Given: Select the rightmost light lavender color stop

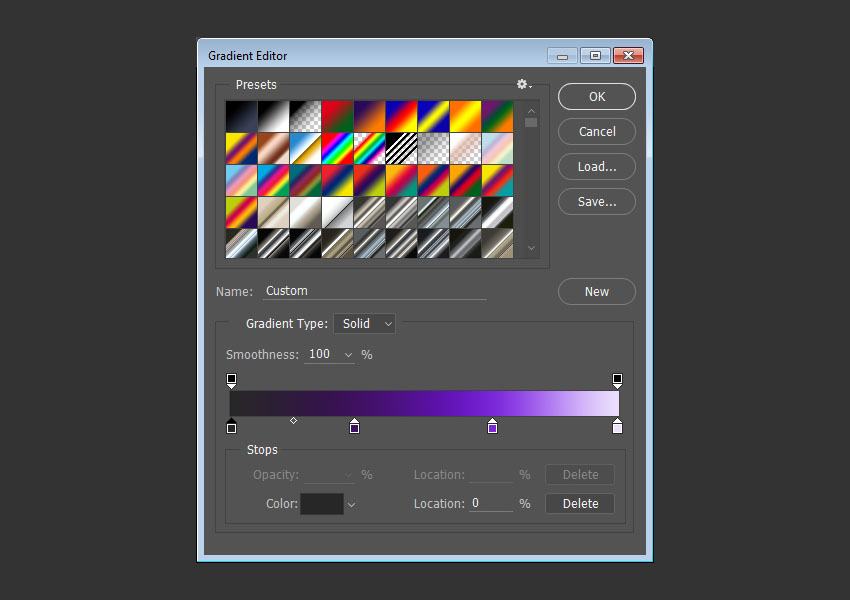Looking at the screenshot, I should pyautogui.click(x=617, y=427).
